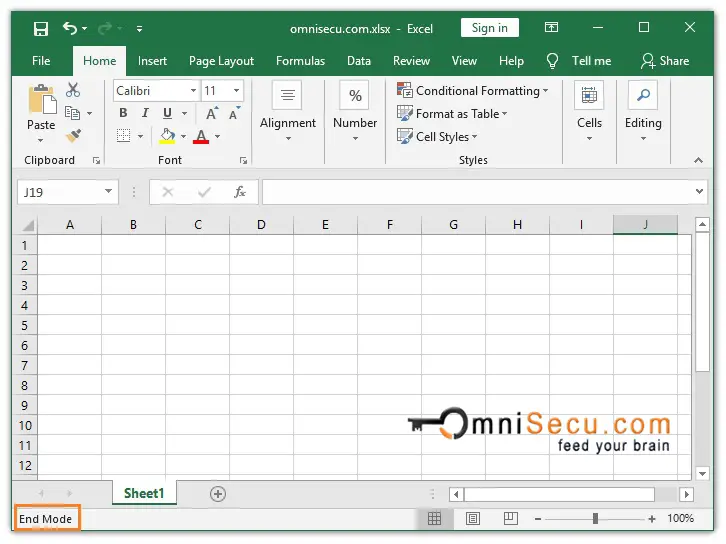Collapse the ribbon with chevron
Image resolution: width=726 pixels, height=544 pixels.
coord(698,160)
